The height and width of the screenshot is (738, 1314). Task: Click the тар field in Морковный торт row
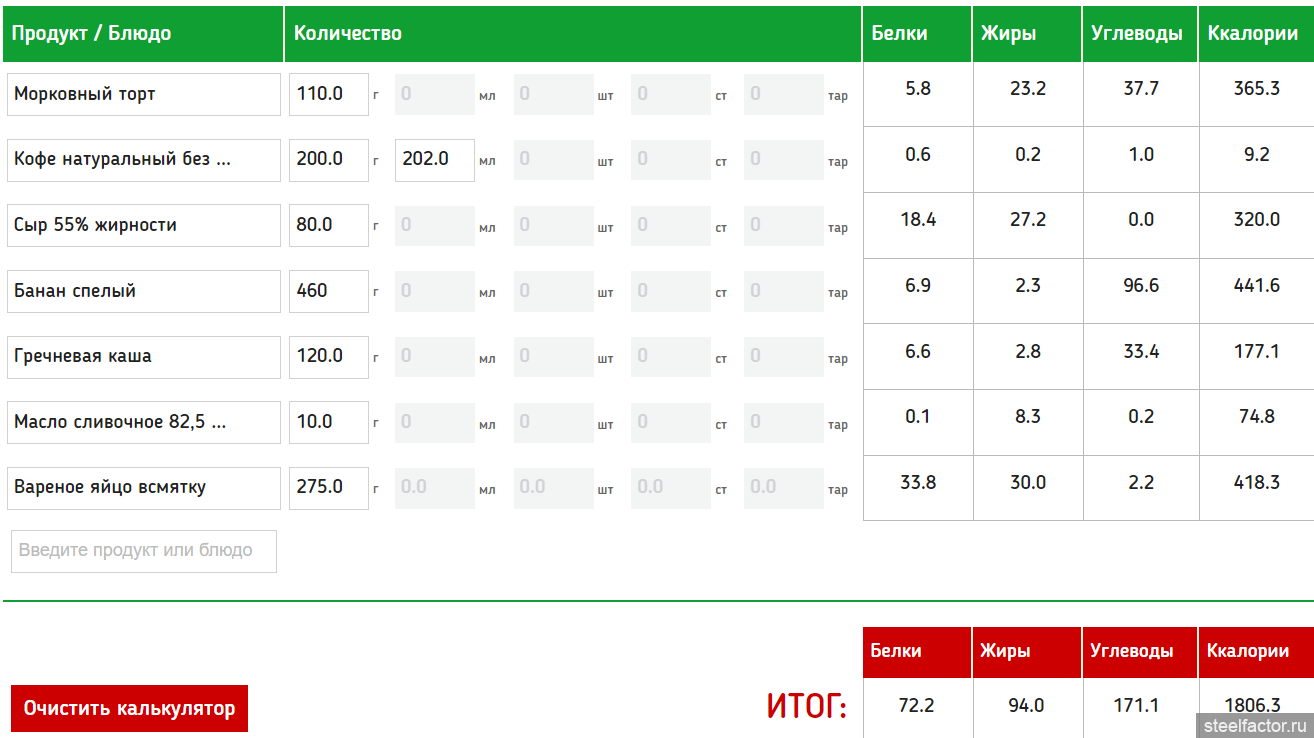click(784, 94)
